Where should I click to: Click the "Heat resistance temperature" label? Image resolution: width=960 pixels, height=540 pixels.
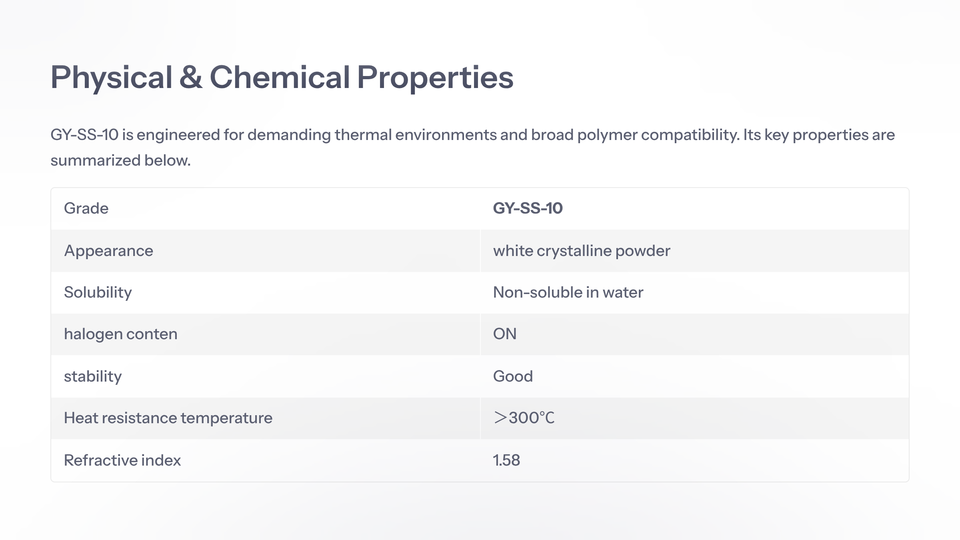[168, 418]
